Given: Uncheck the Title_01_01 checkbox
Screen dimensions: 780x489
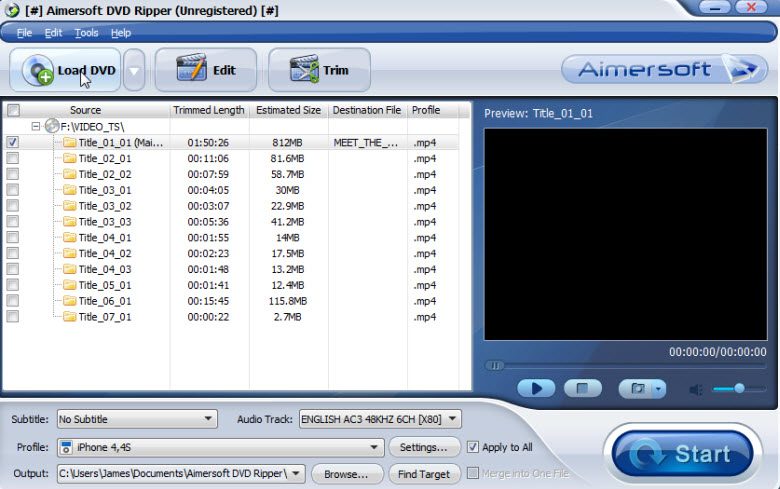Looking at the screenshot, I should tap(12, 142).
